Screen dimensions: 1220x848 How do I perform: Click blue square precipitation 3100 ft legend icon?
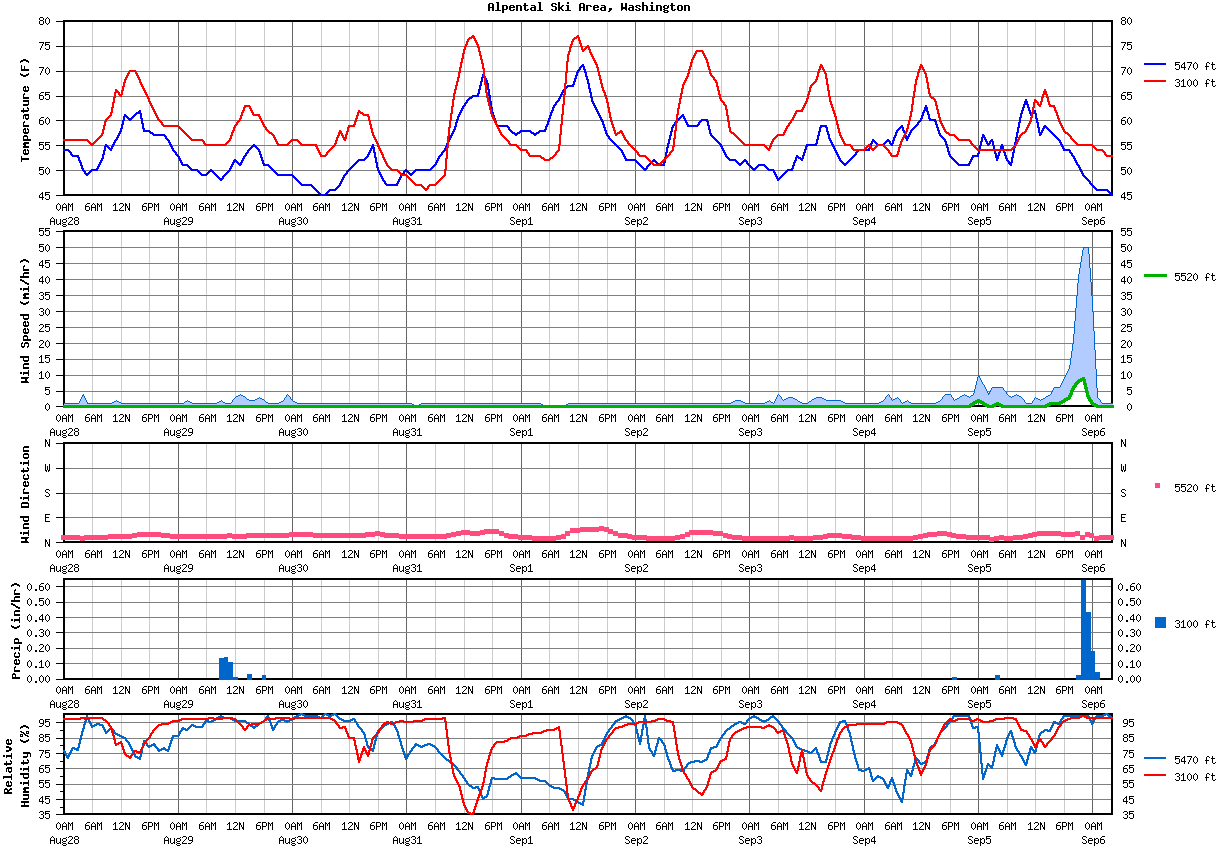pyautogui.click(x=1160, y=623)
